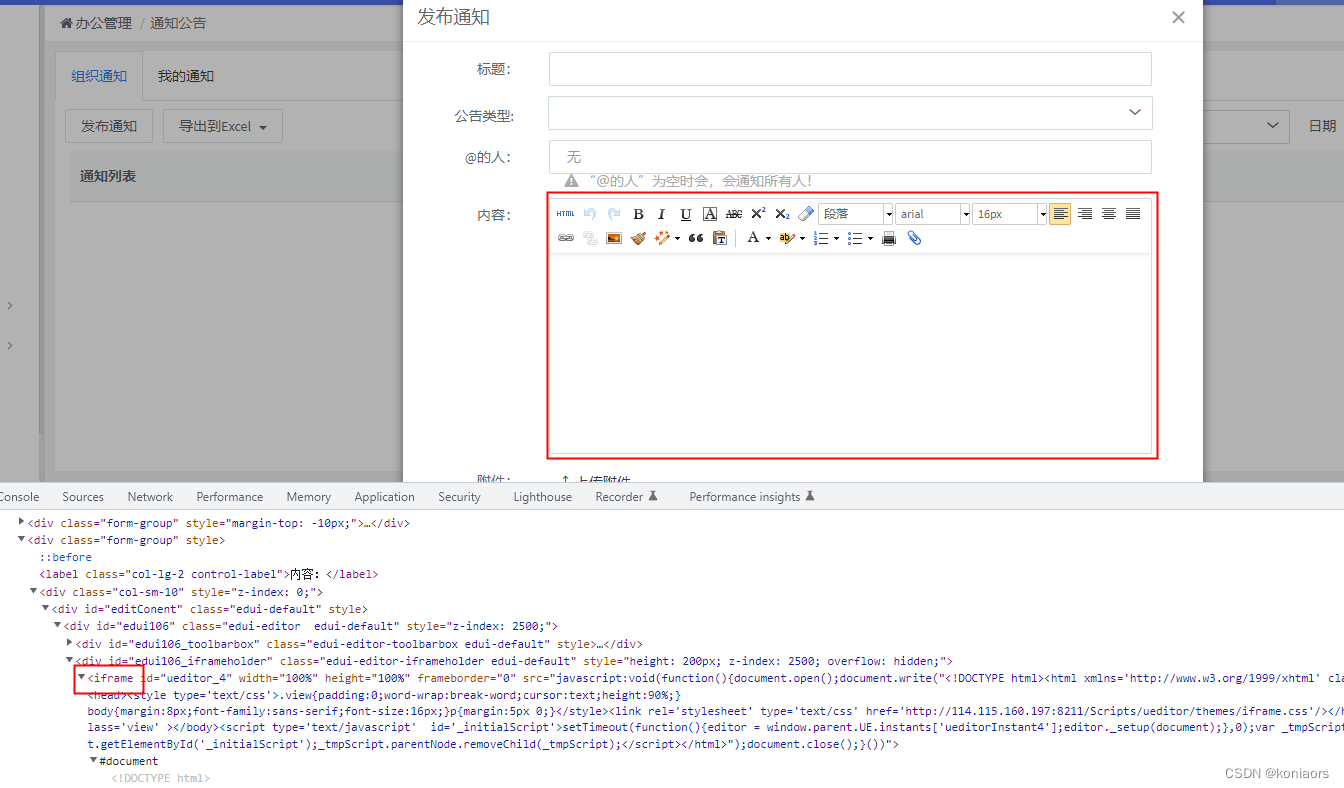1344x788 pixels.
Task: Click the attachment paperclip icon
Action: coord(913,238)
